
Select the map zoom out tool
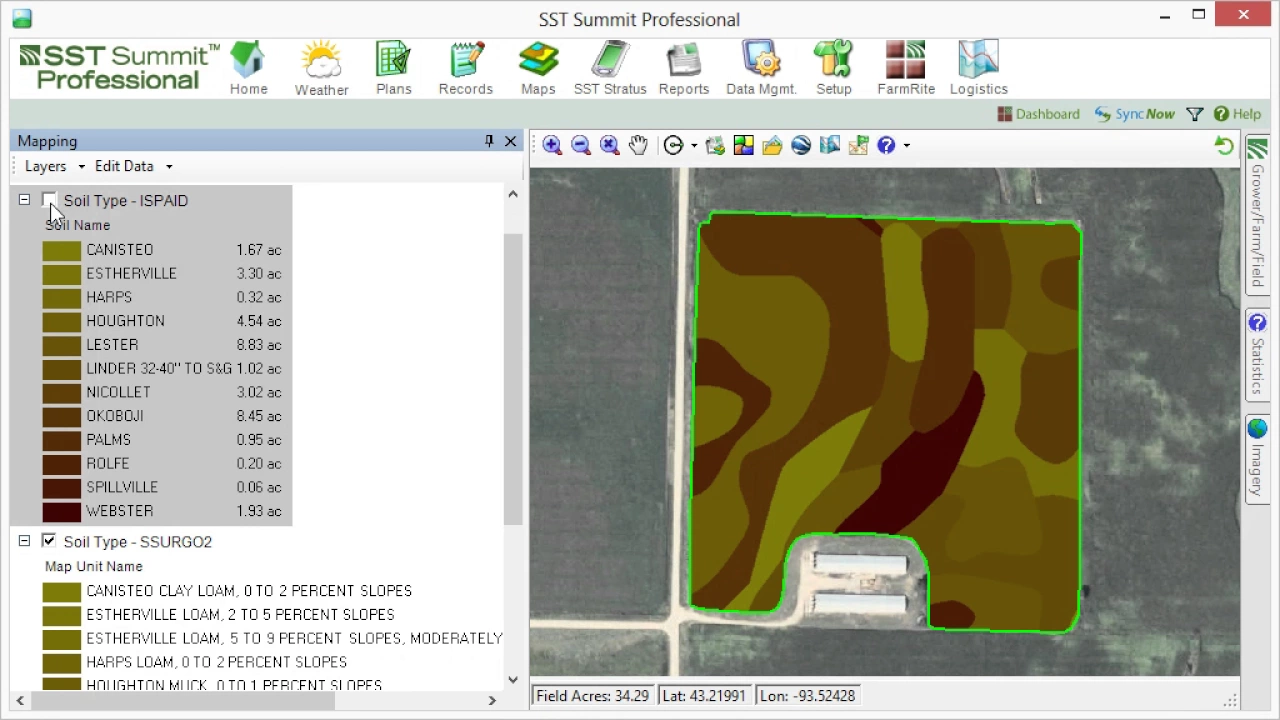(x=581, y=146)
